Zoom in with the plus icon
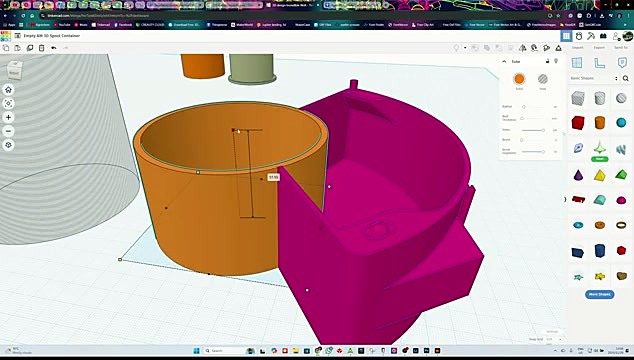Viewport: 634px width, 360px height. coord(8,117)
